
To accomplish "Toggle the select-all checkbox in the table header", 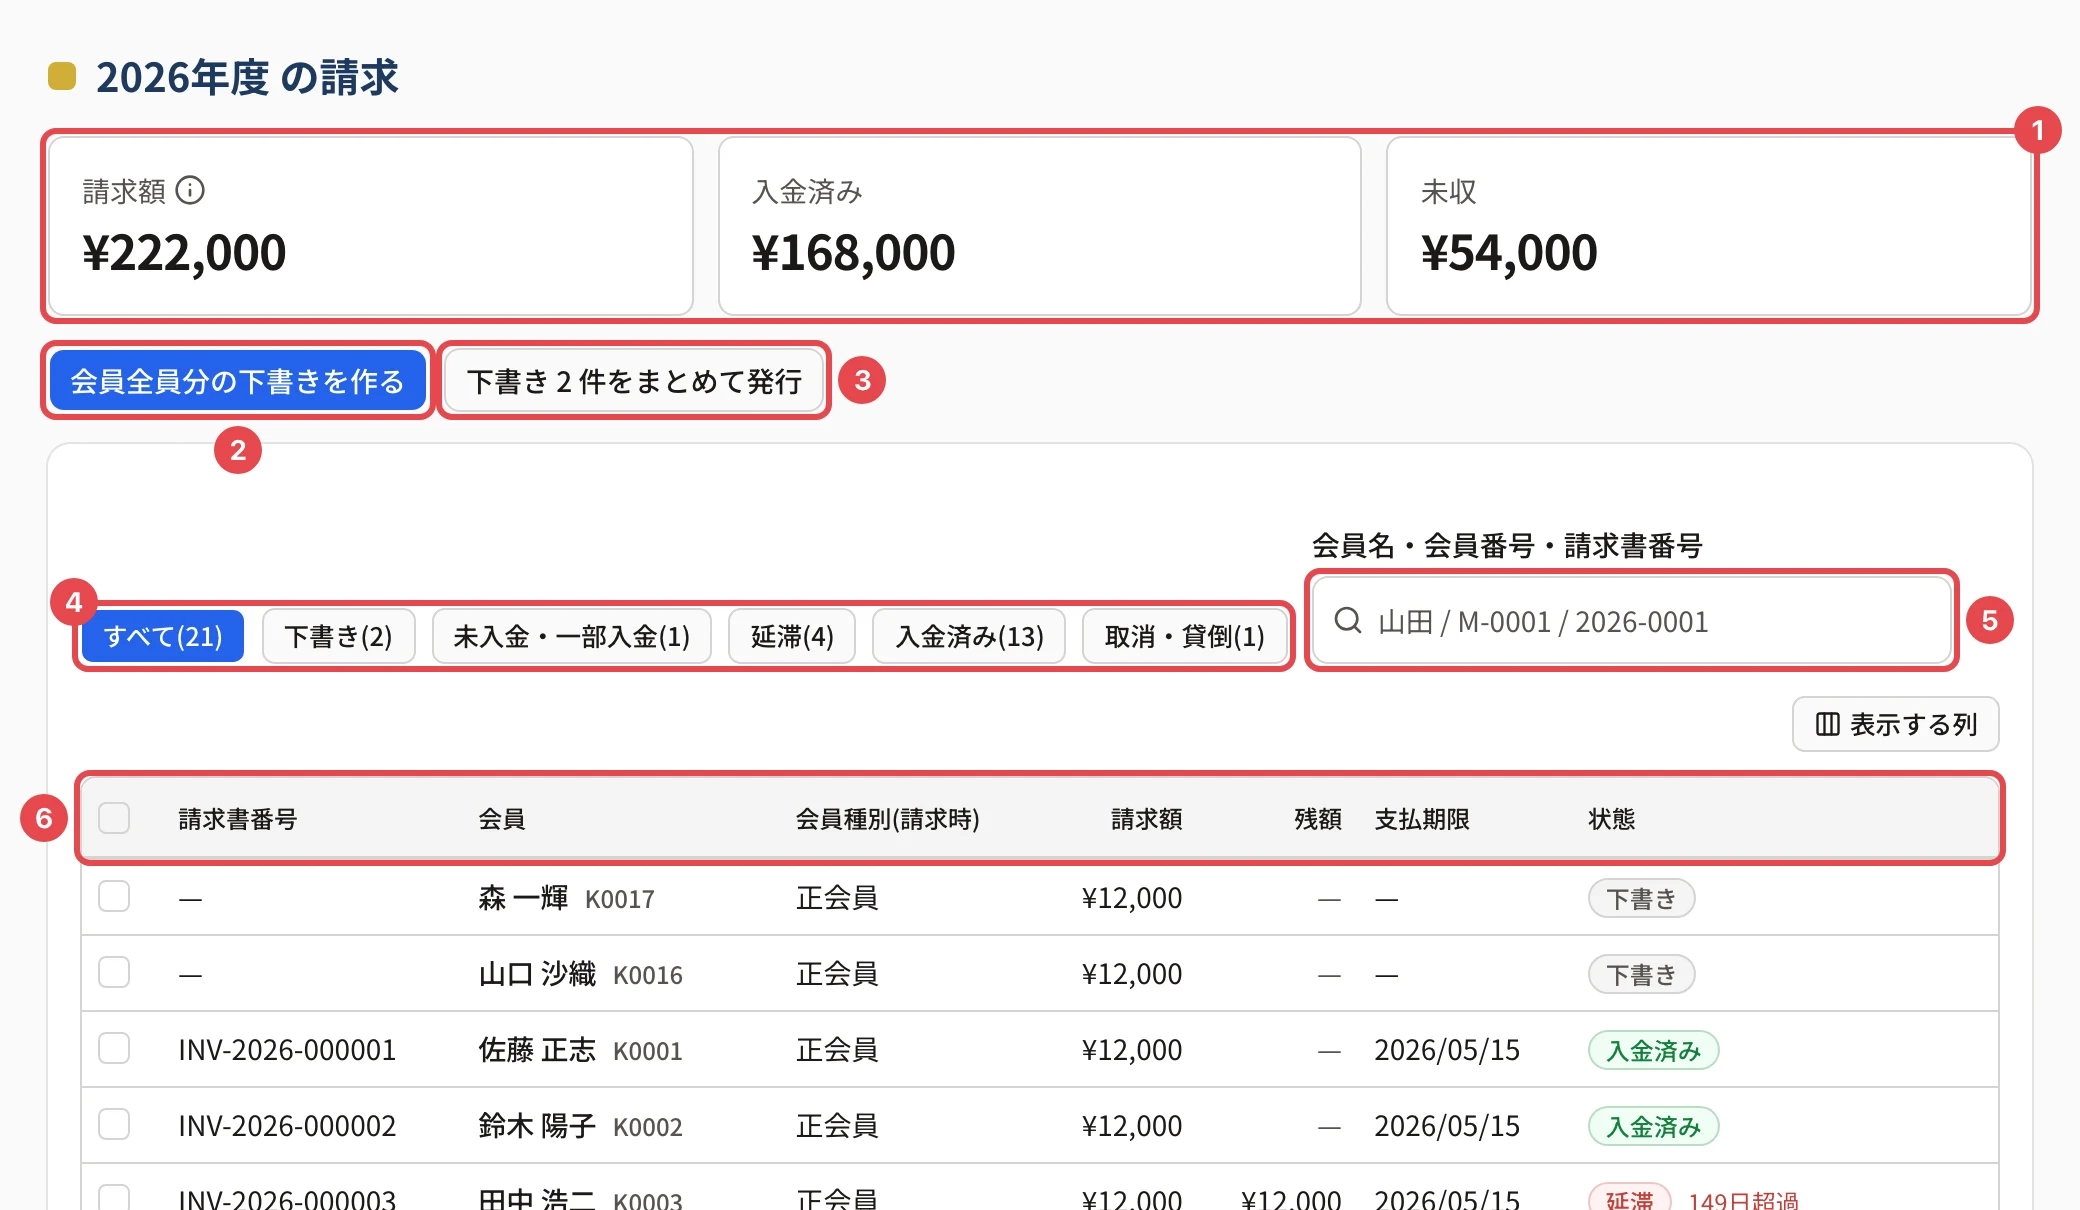I will click(114, 818).
